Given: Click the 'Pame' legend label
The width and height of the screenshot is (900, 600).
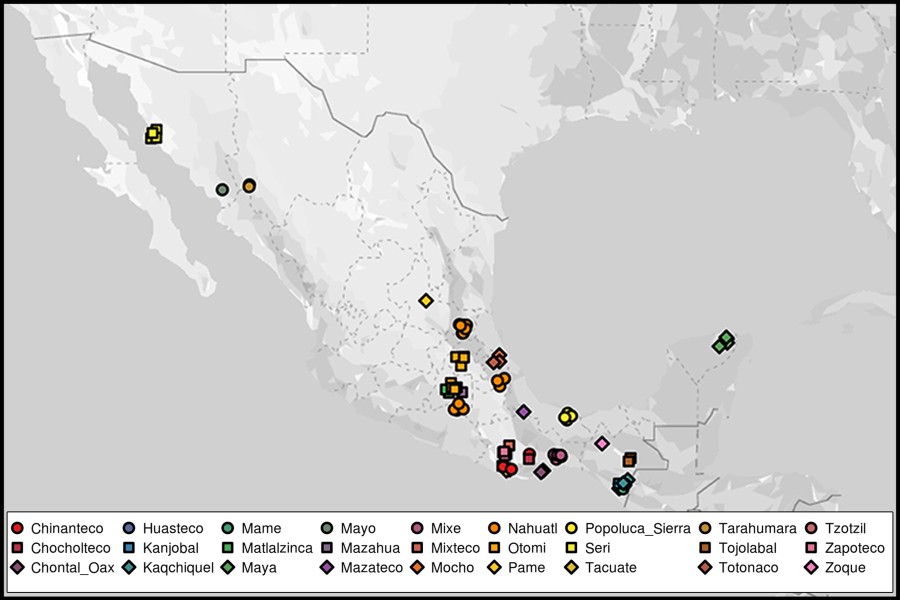Looking at the screenshot, I should (x=526, y=567).
